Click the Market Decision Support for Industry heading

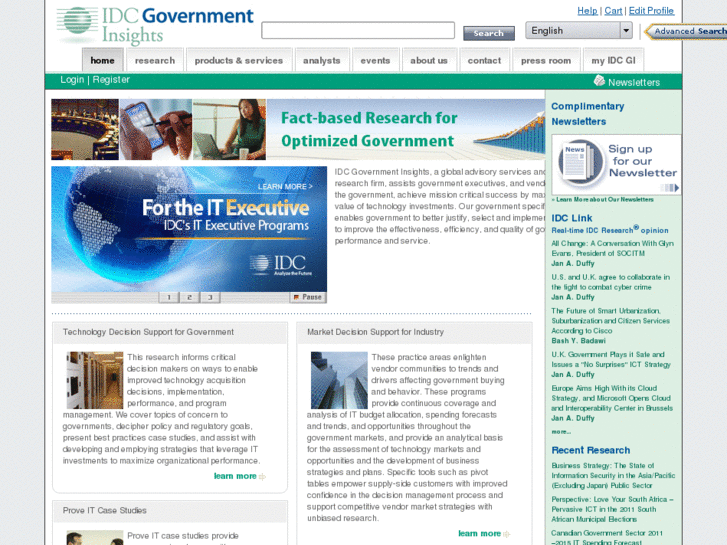click(376, 332)
